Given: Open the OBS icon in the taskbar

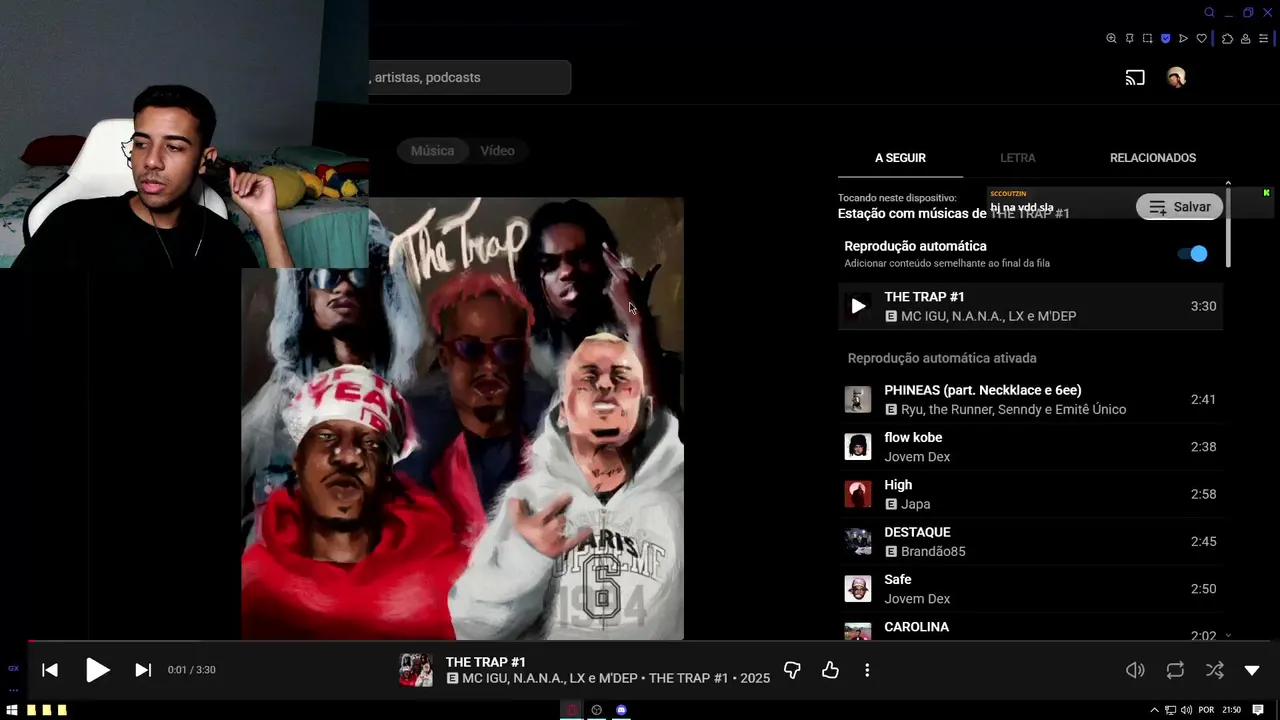Looking at the screenshot, I should pyautogui.click(x=597, y=710).
